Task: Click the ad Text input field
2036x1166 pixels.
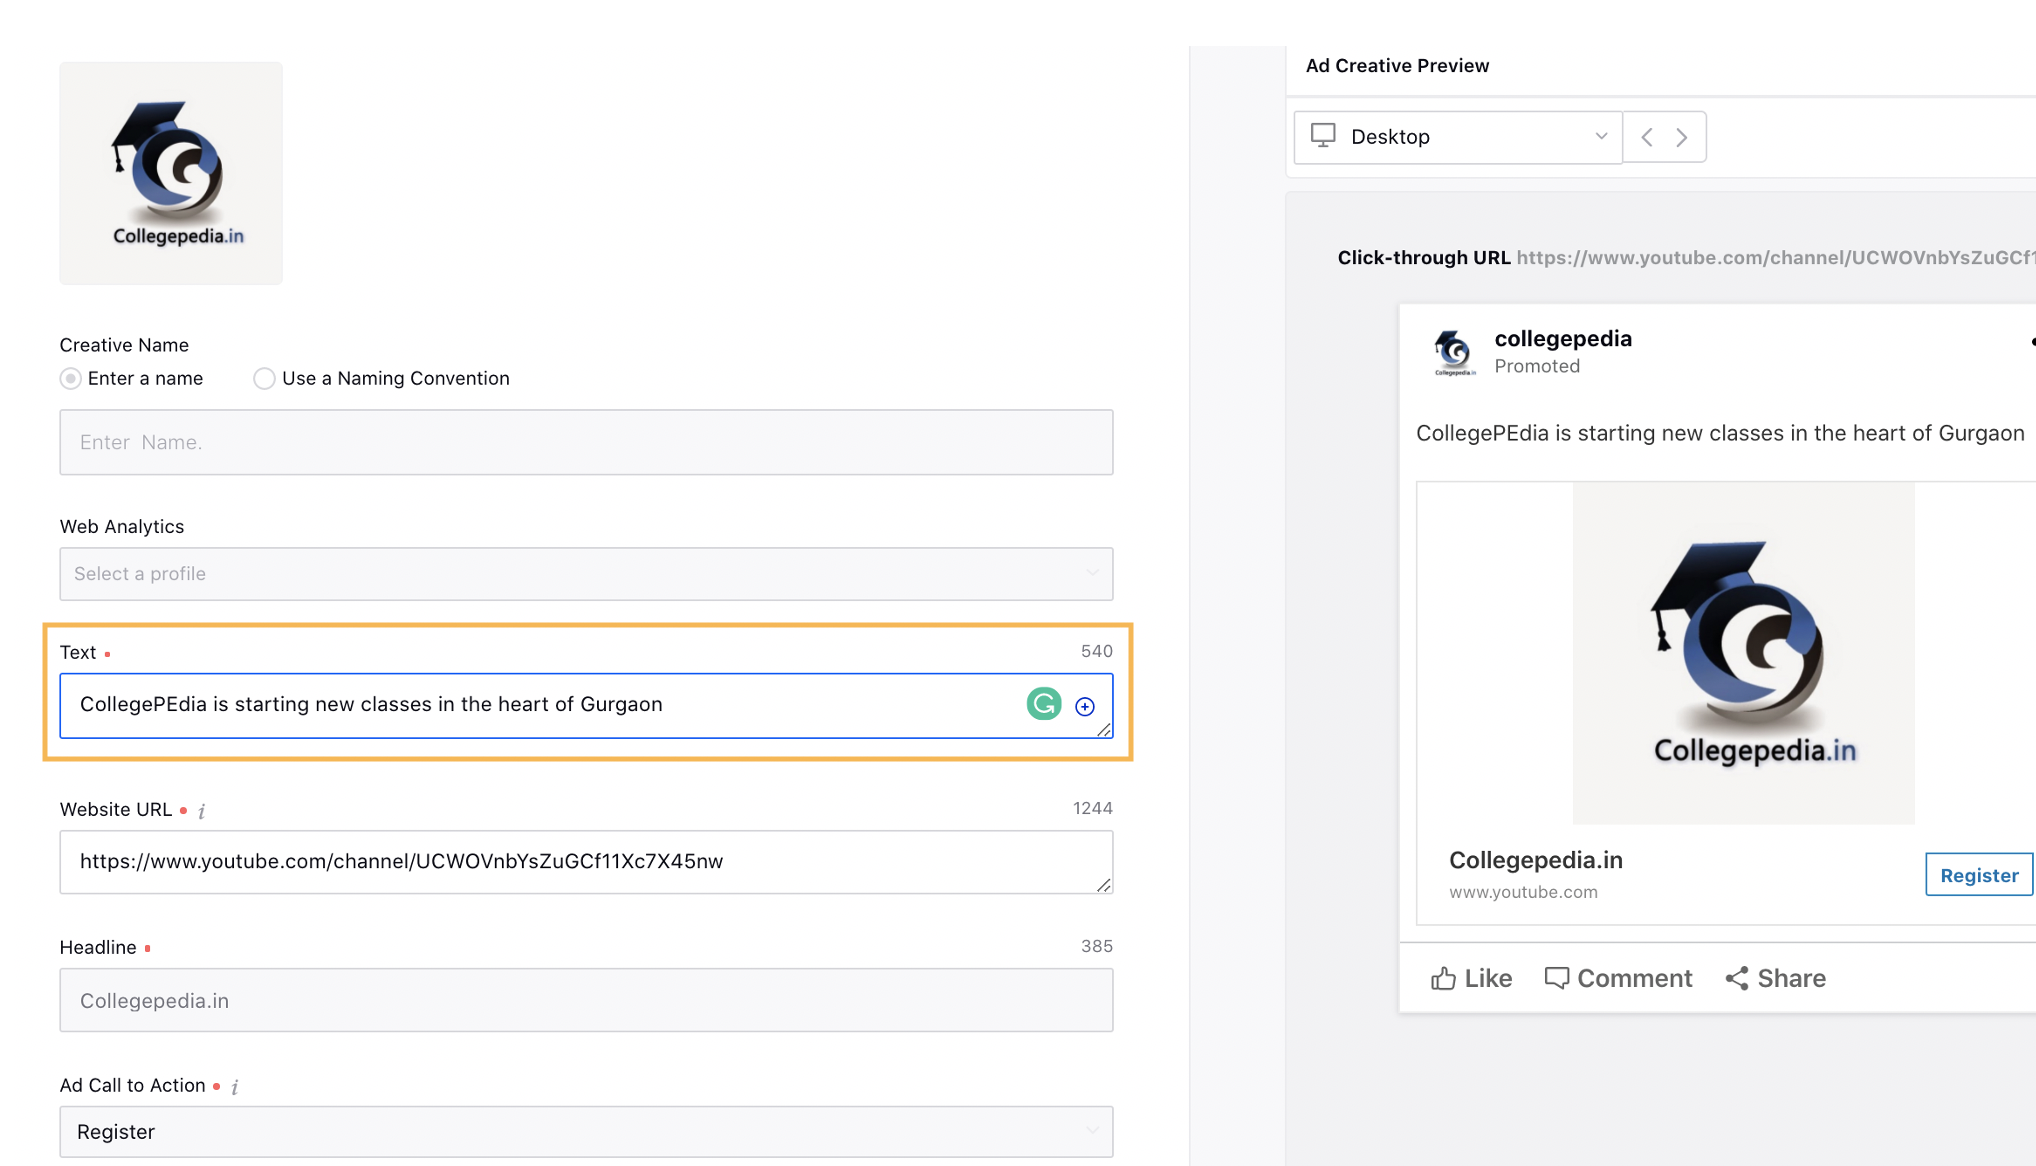Action: tap(586, 706)
